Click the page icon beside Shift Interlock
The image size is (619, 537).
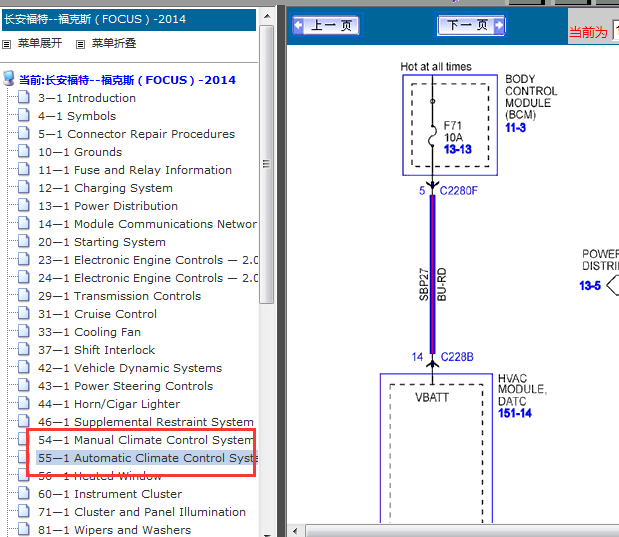click(x=24, y=349)
